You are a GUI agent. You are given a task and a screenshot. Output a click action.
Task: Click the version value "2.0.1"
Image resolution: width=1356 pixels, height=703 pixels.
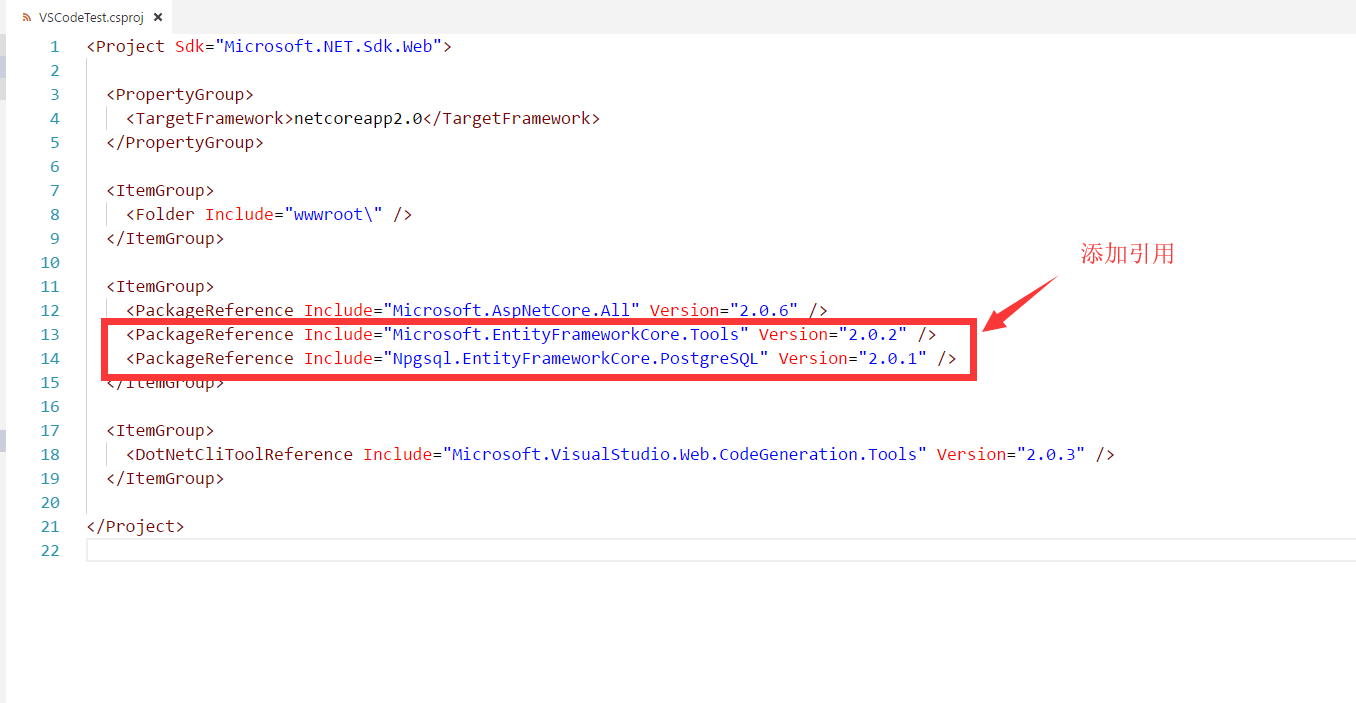click(x=892, y=358)
